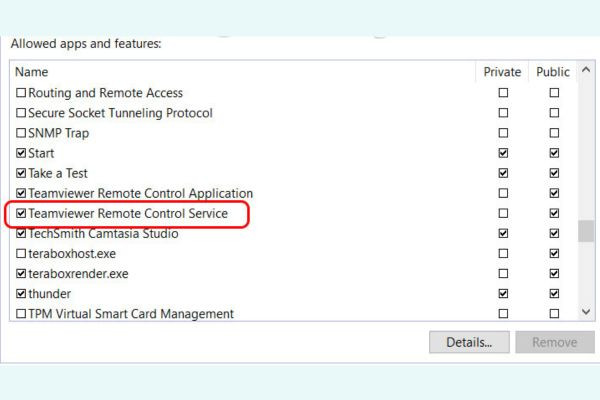
Task: Disable Public for Teamviewer Remote Control Service
Action: coord(554,213)
